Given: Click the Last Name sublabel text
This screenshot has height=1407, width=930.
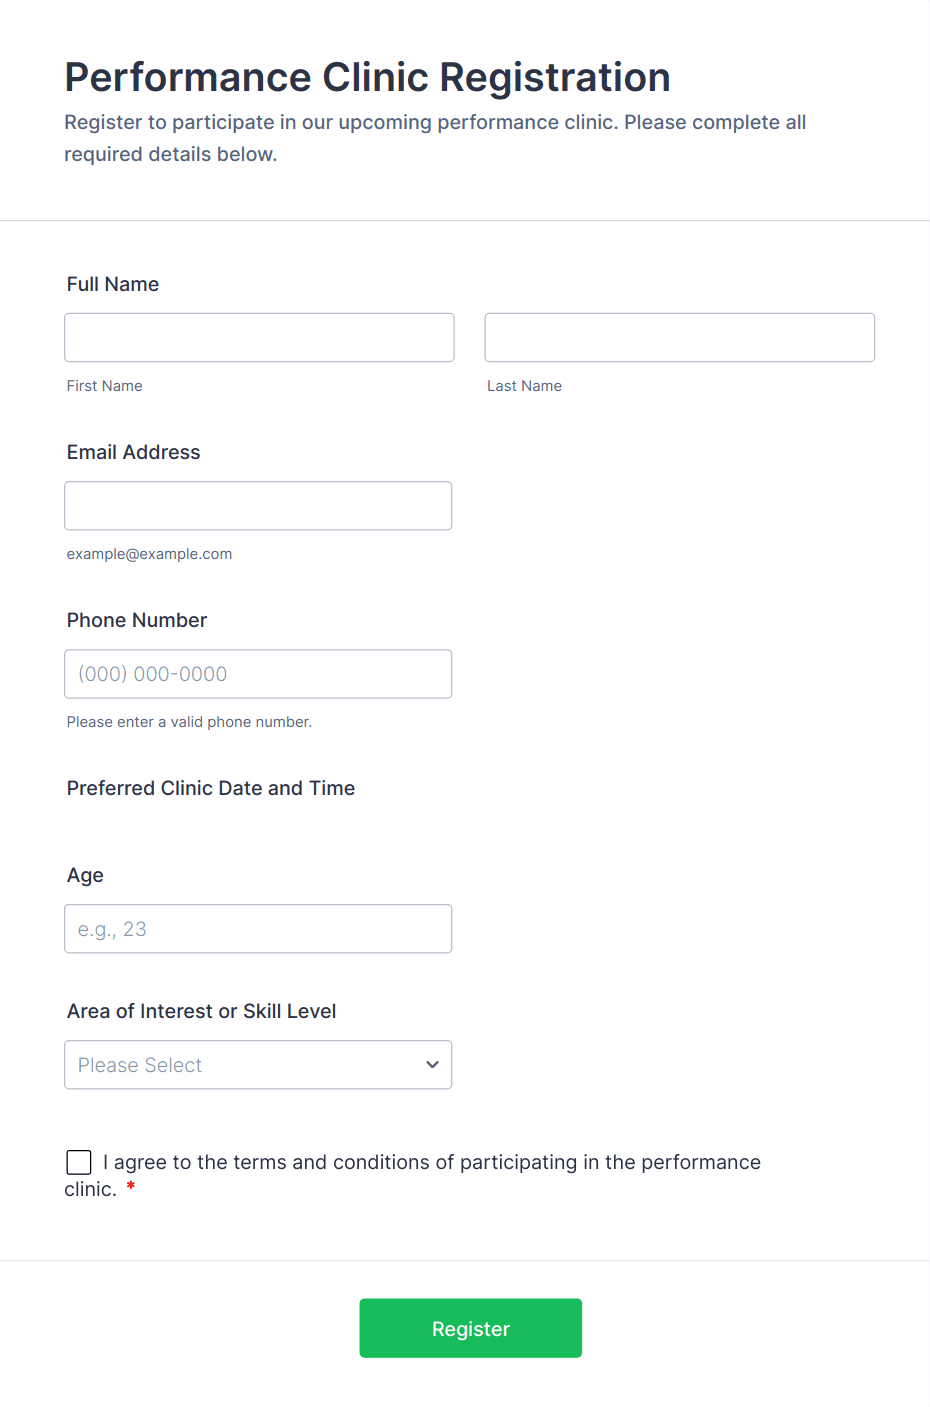Looking at the screenshot, I should tap(524, 386).
